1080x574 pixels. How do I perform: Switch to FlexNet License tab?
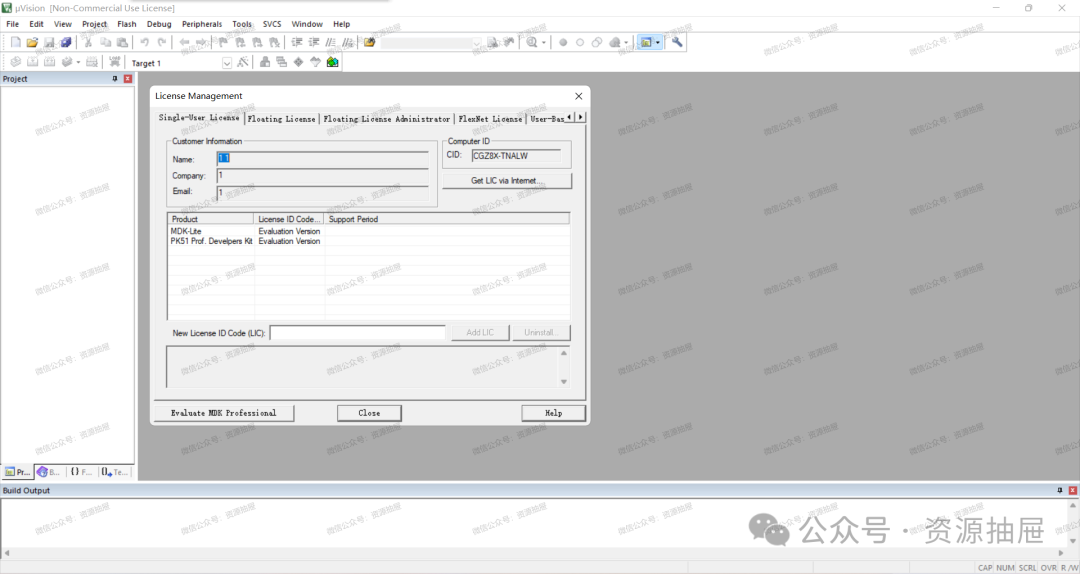coord(490,119)
